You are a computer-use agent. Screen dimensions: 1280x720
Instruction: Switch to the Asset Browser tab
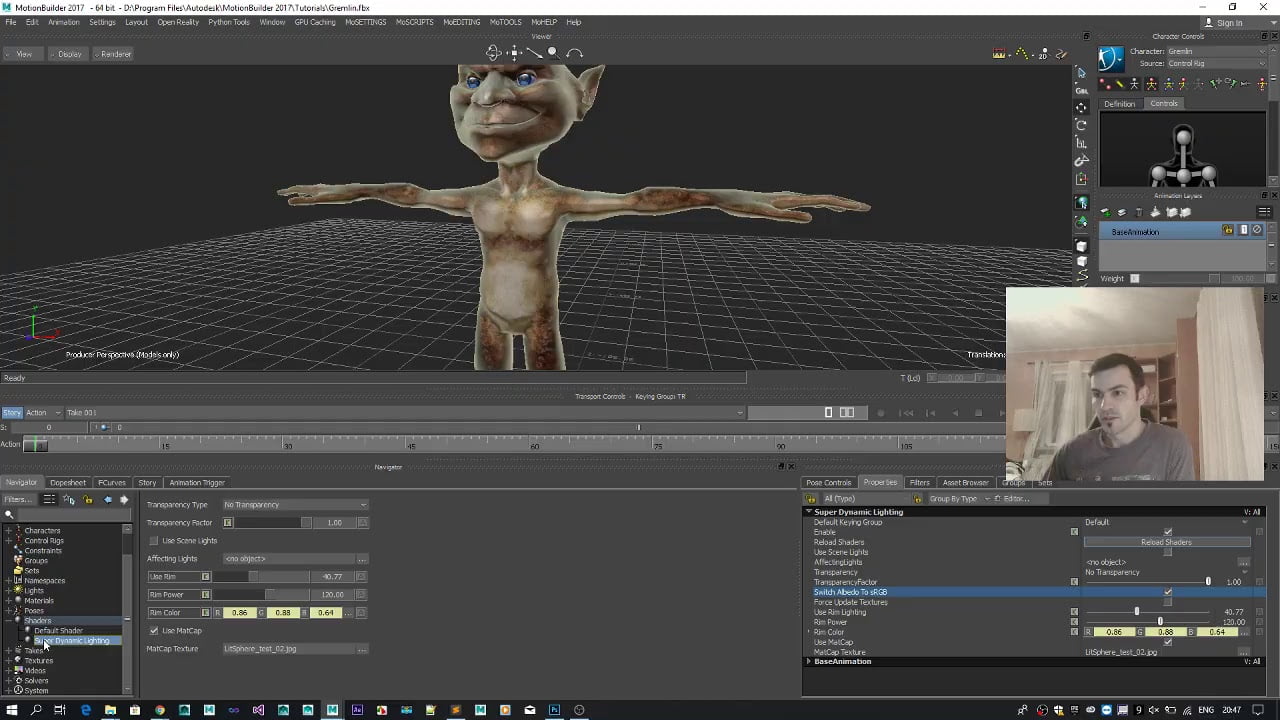[x=966, y=482]
